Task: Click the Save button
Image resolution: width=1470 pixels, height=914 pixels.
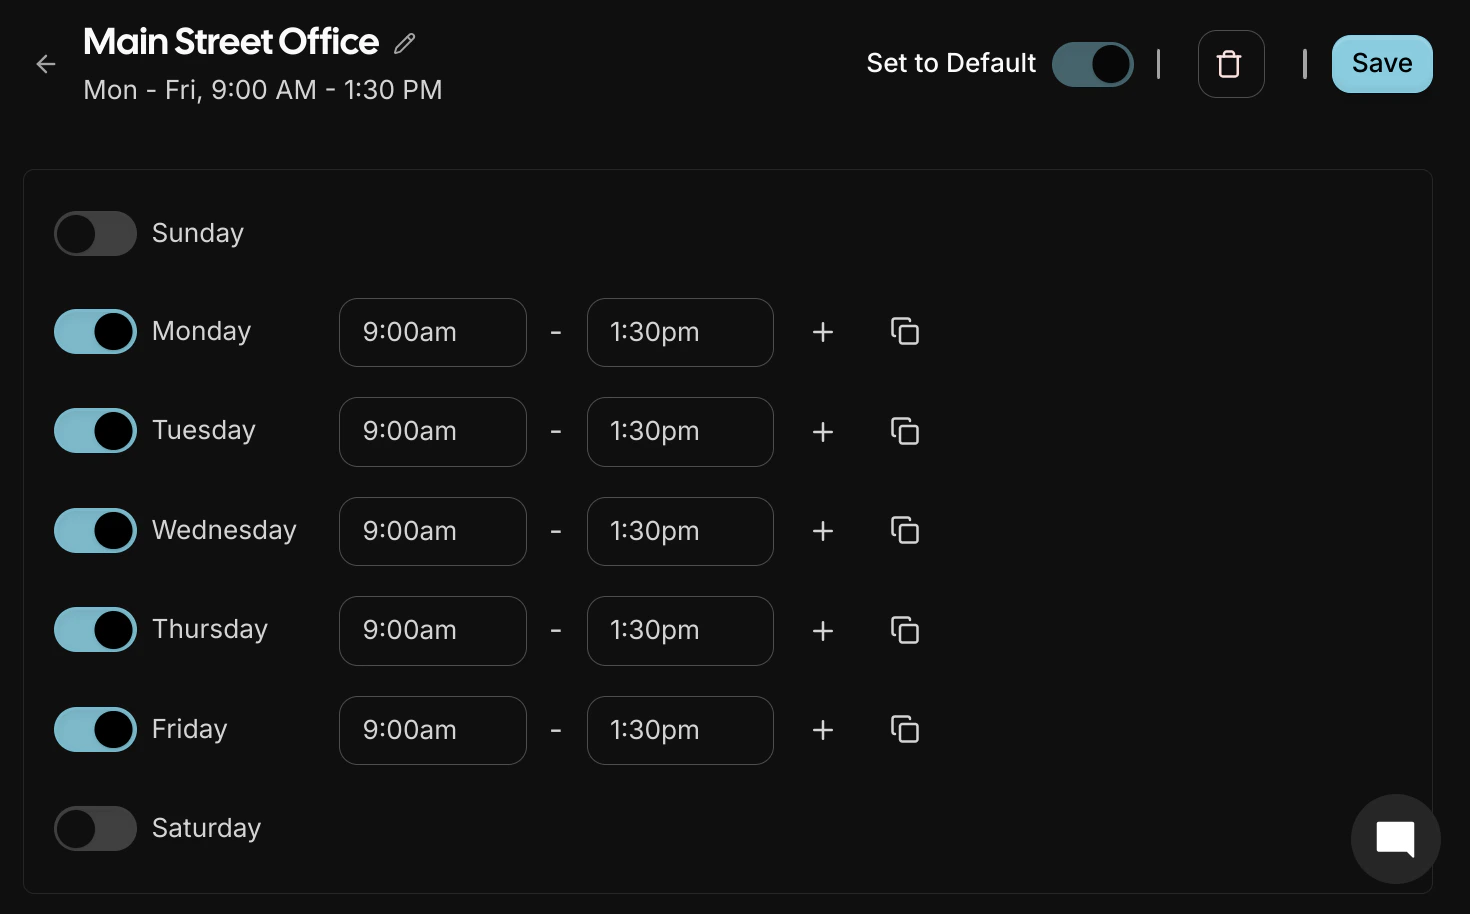Action: [x=1382, y=63]
